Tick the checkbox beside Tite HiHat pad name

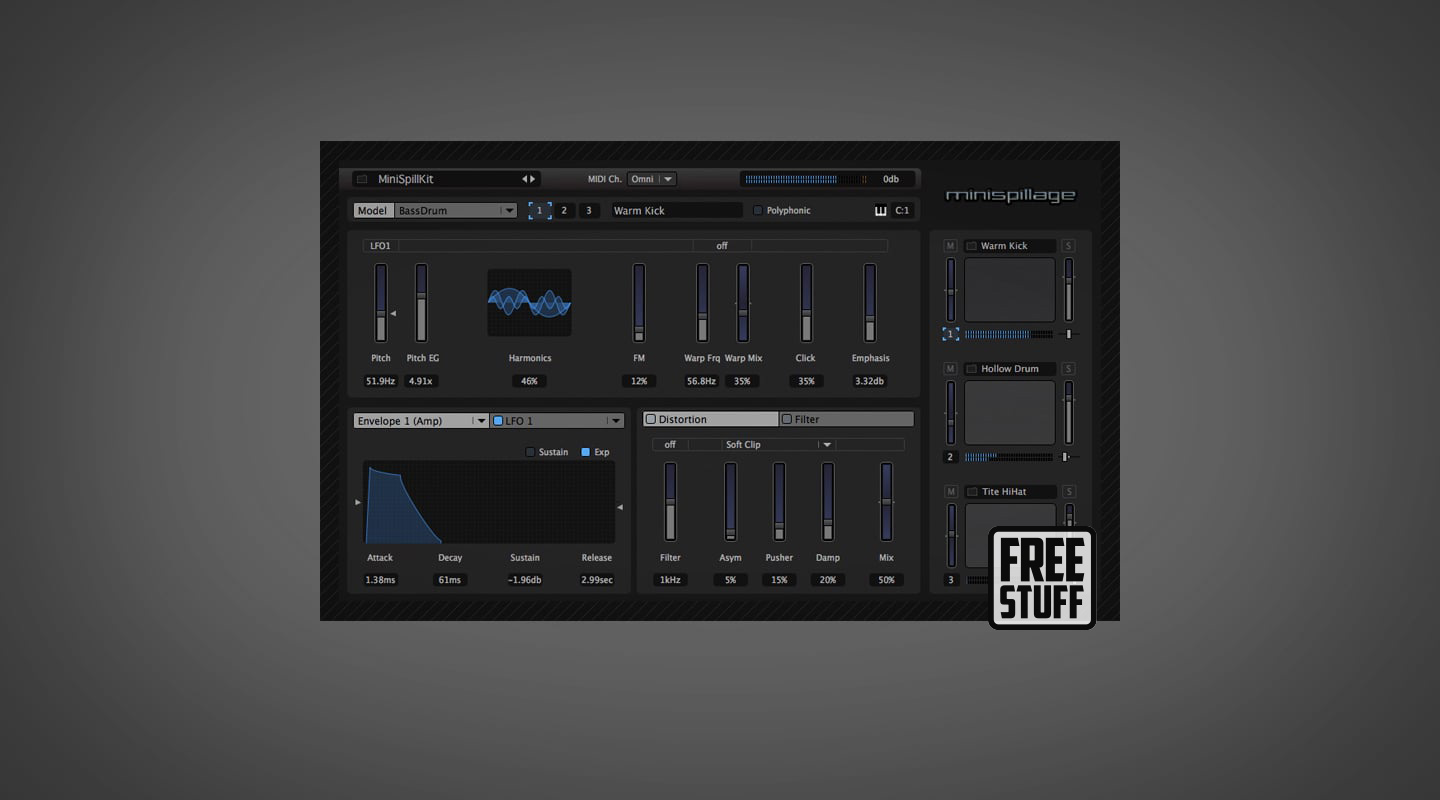coord(971,492)
